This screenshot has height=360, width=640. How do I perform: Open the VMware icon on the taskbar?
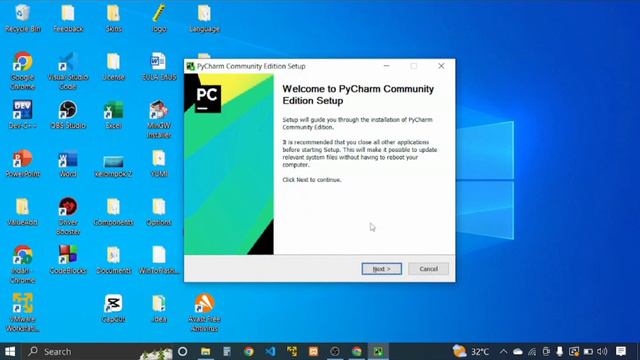point(292,351)
